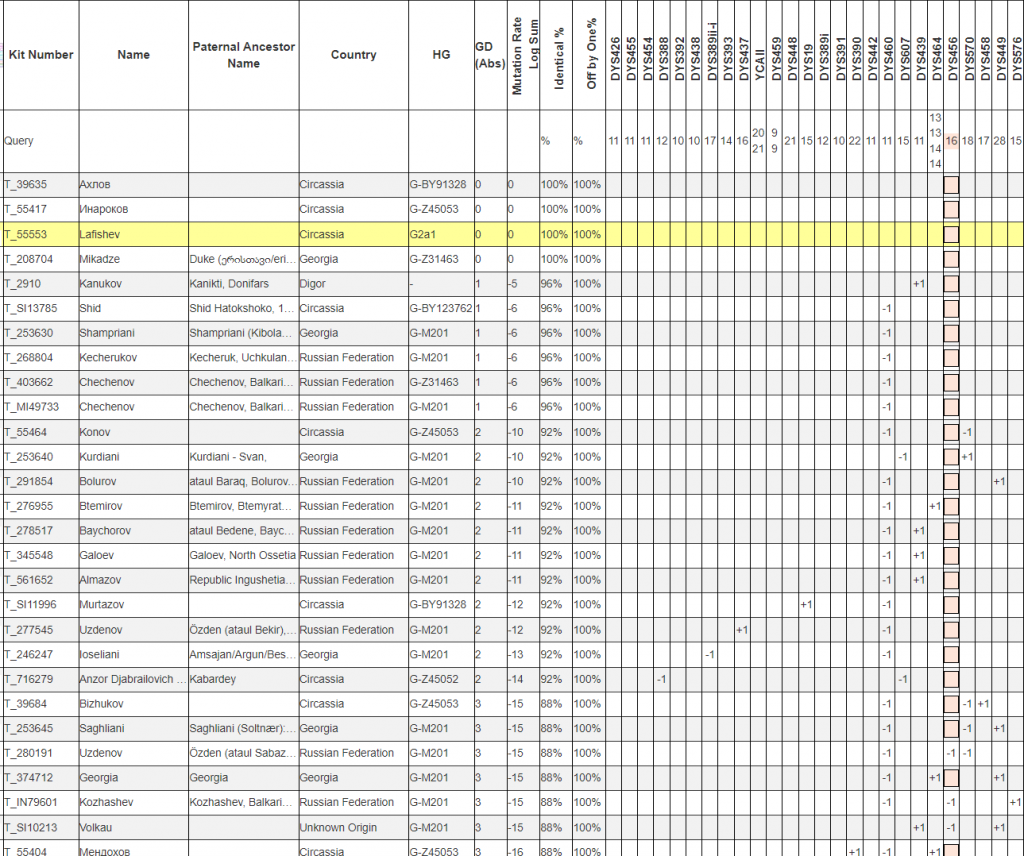The width and height of the screenshot is (1024, 856).
Task: Click the name Kozhashev
Action: [x=106, y=802]
